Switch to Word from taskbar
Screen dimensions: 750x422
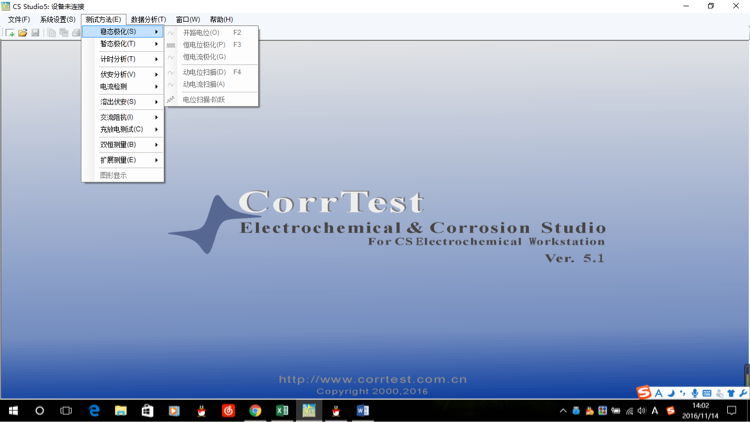click(x=363, y=411)
